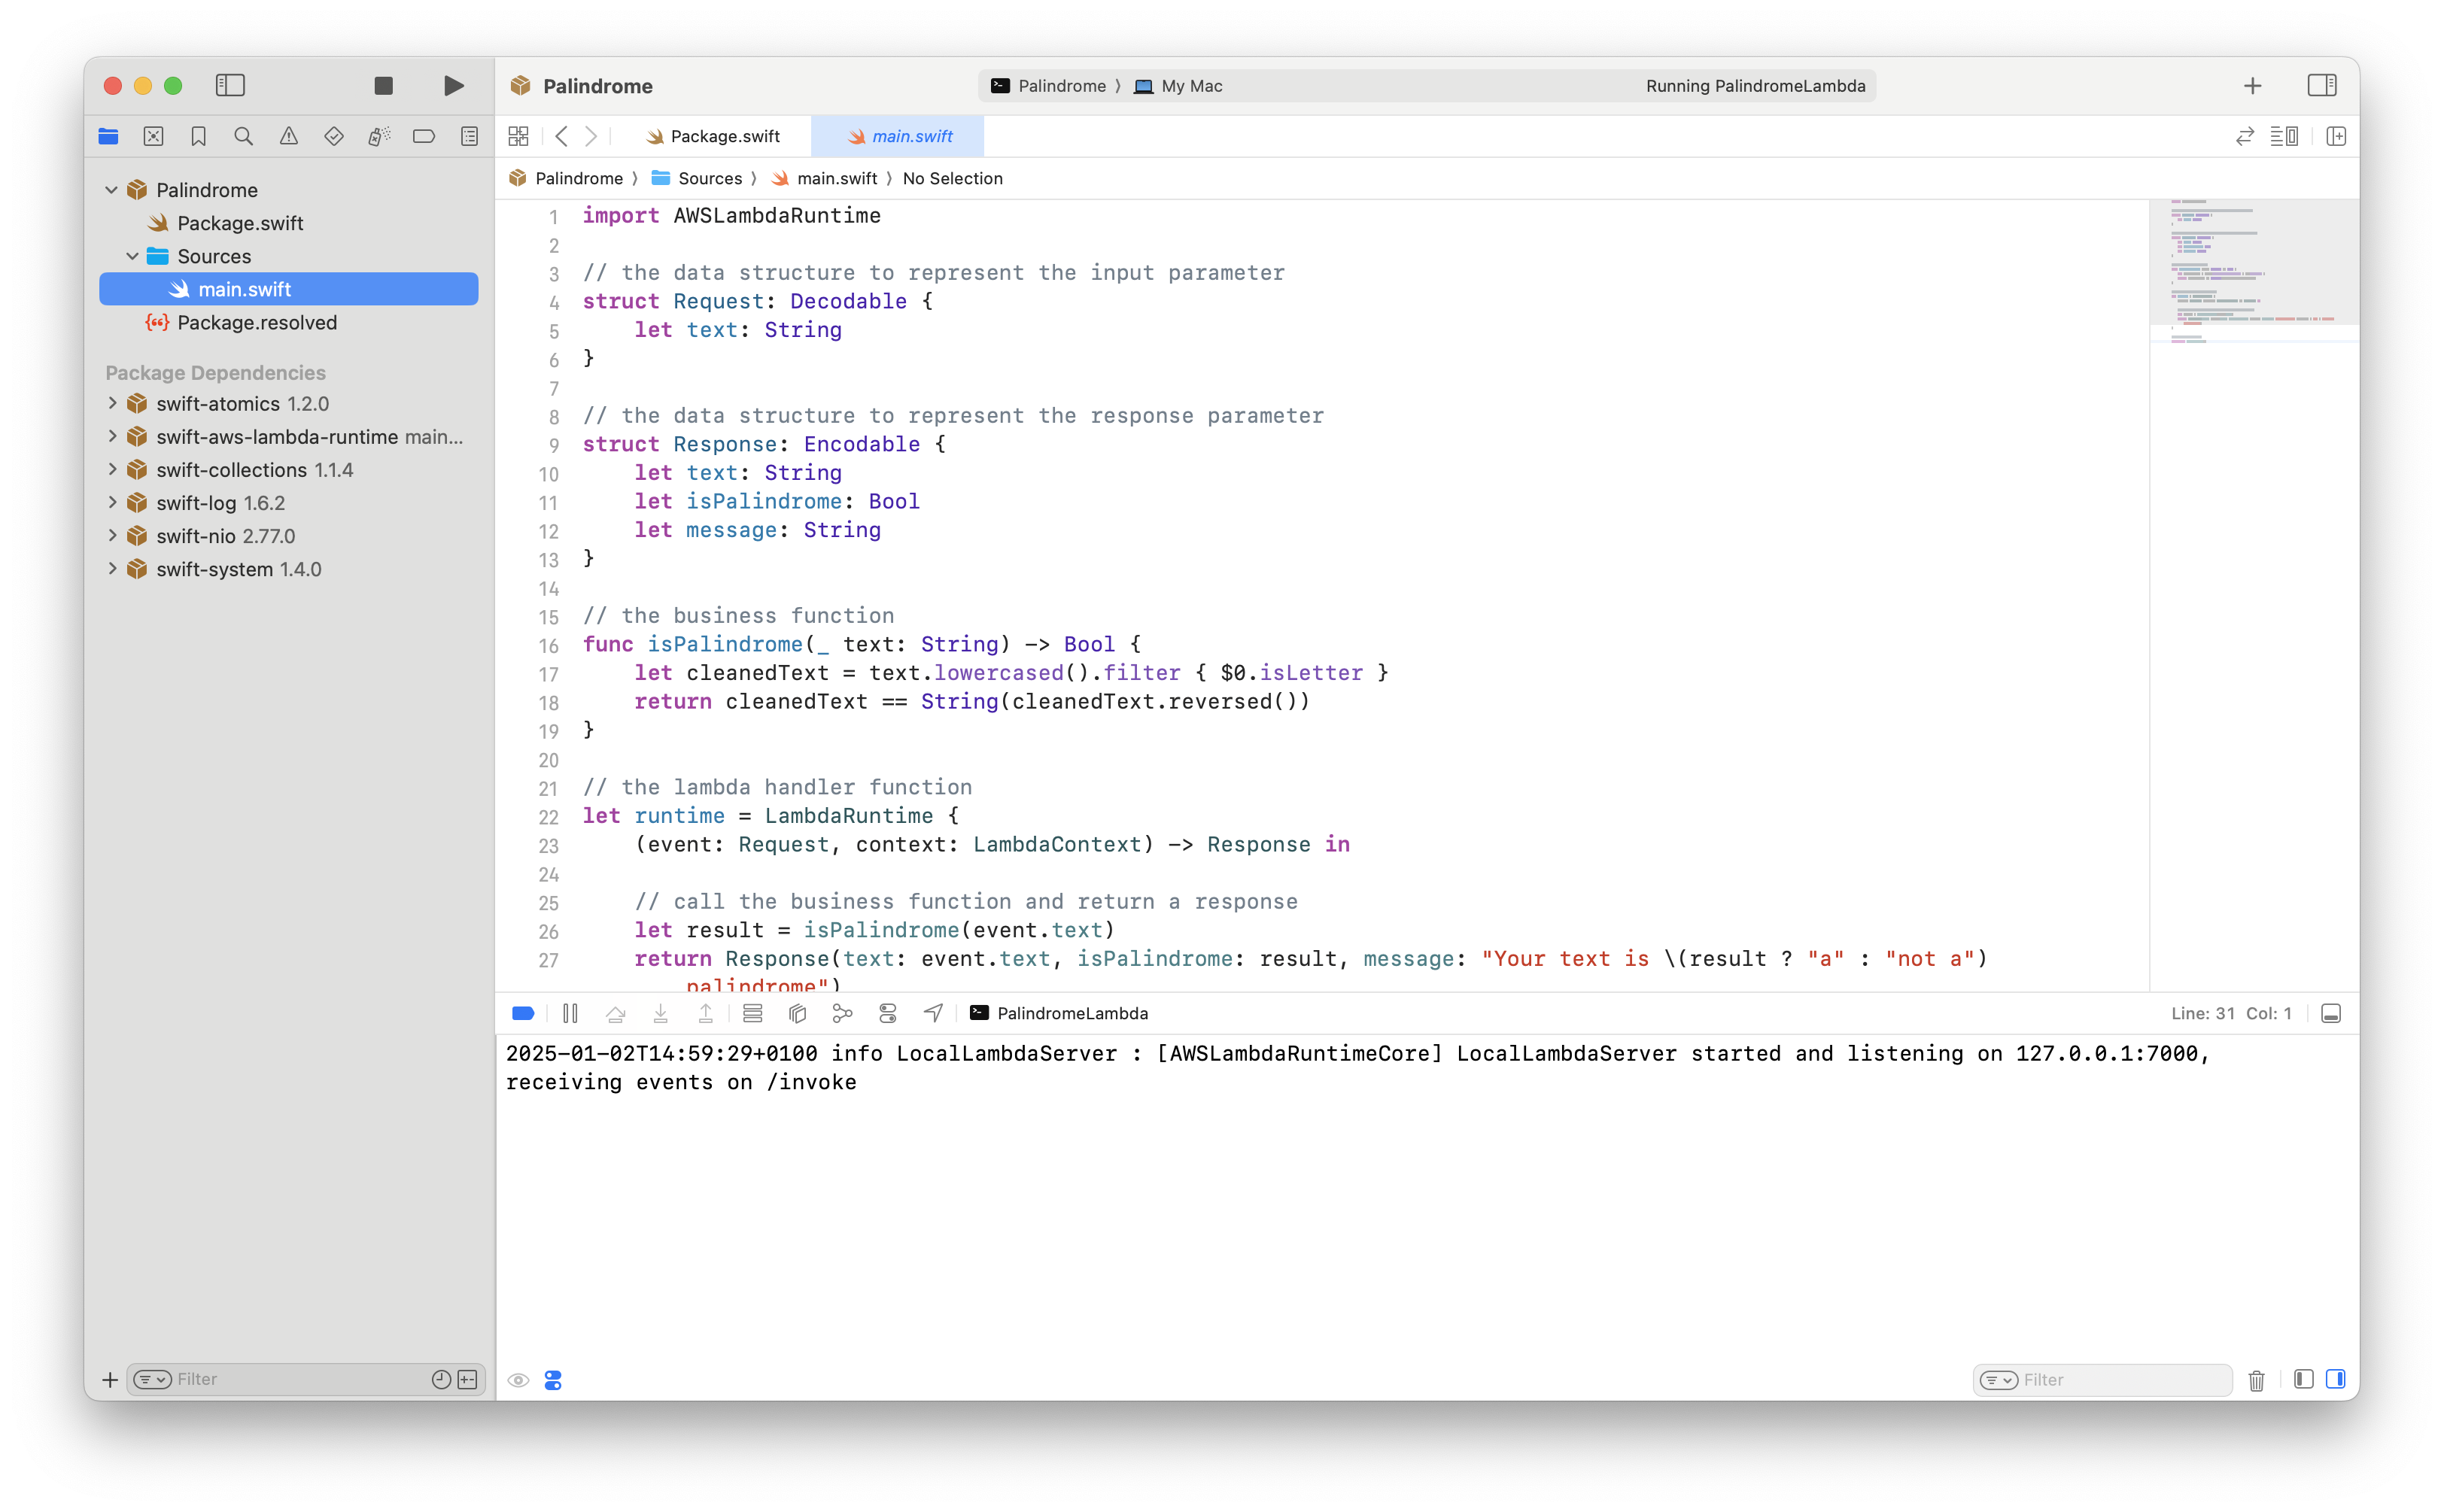Viewport: 2444px width, 1512px height.
Task: Open the Find navigator magnifier icon
Action: (x=243, y=137)
